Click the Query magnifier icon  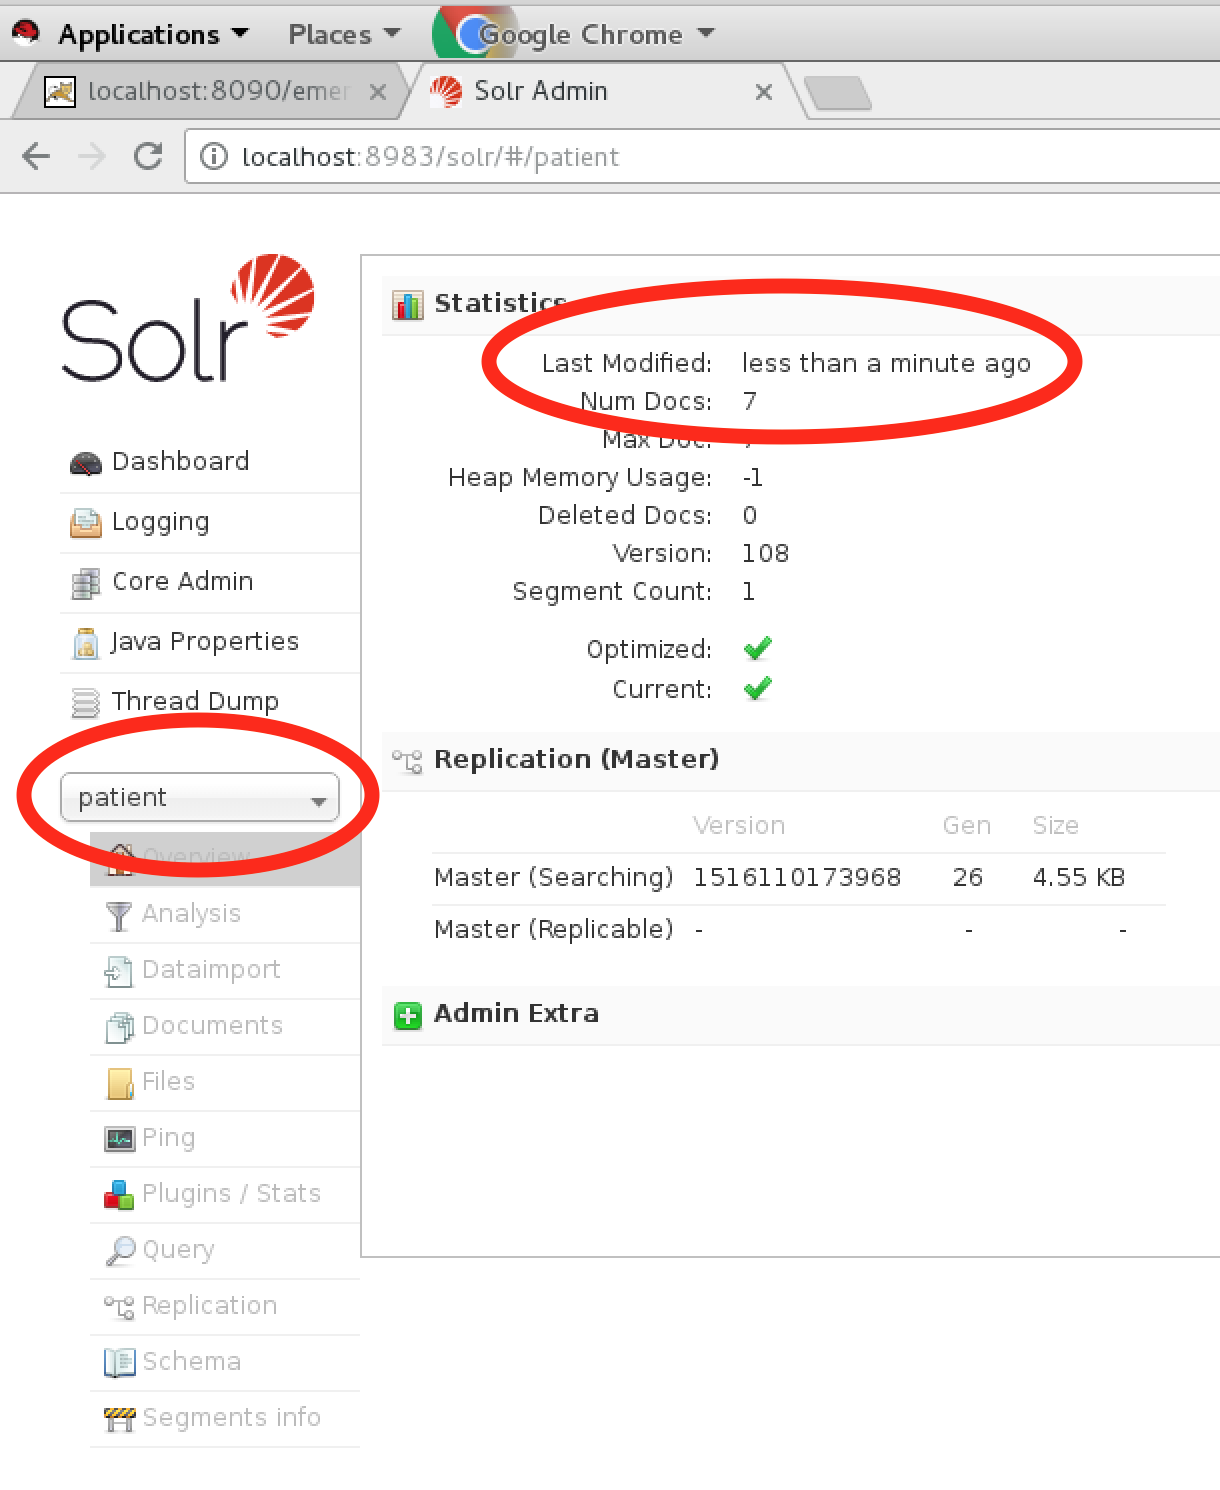tap(120, 1251)
